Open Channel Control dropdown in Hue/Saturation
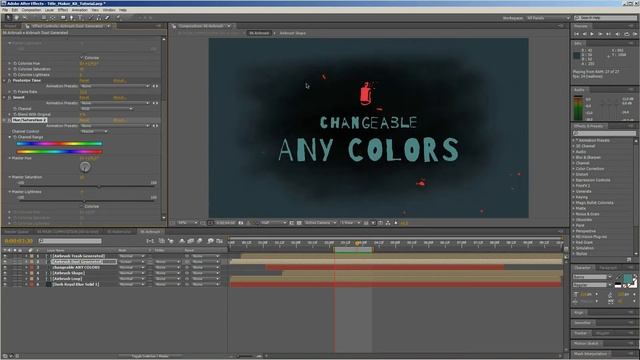The width and height of the screenshot is (640, 360). click(x=94, y=131)
